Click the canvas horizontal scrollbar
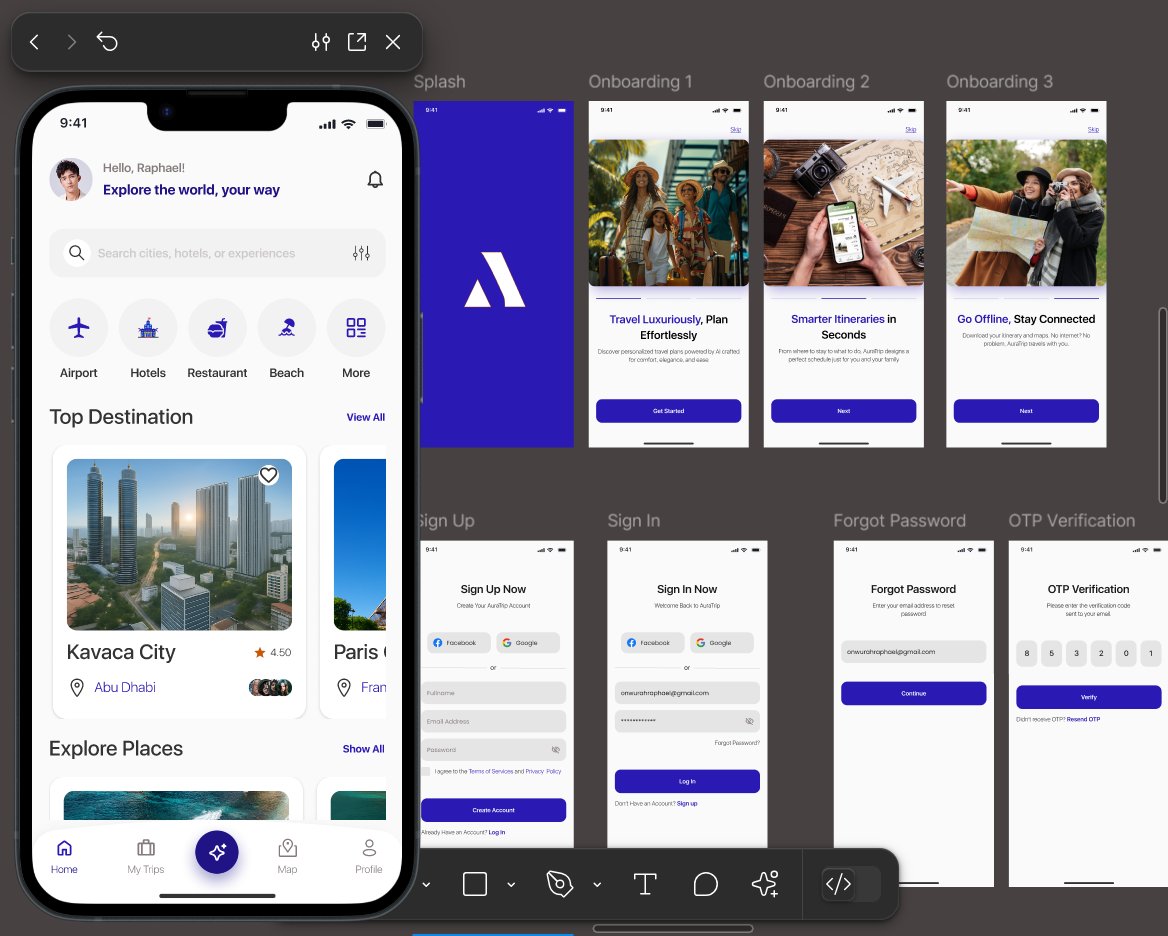The height and width of the screenshot is (936, 1168). tap(673, 929)
